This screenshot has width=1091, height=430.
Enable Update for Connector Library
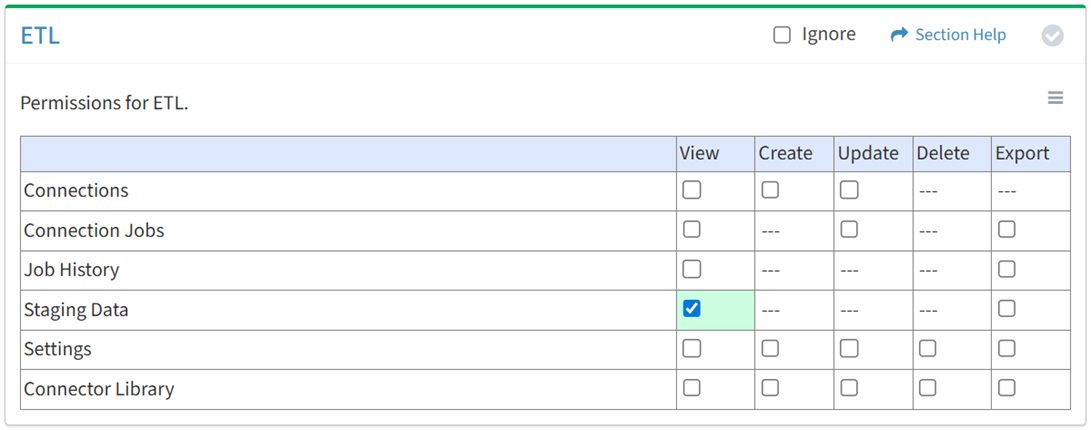[849, 387]
